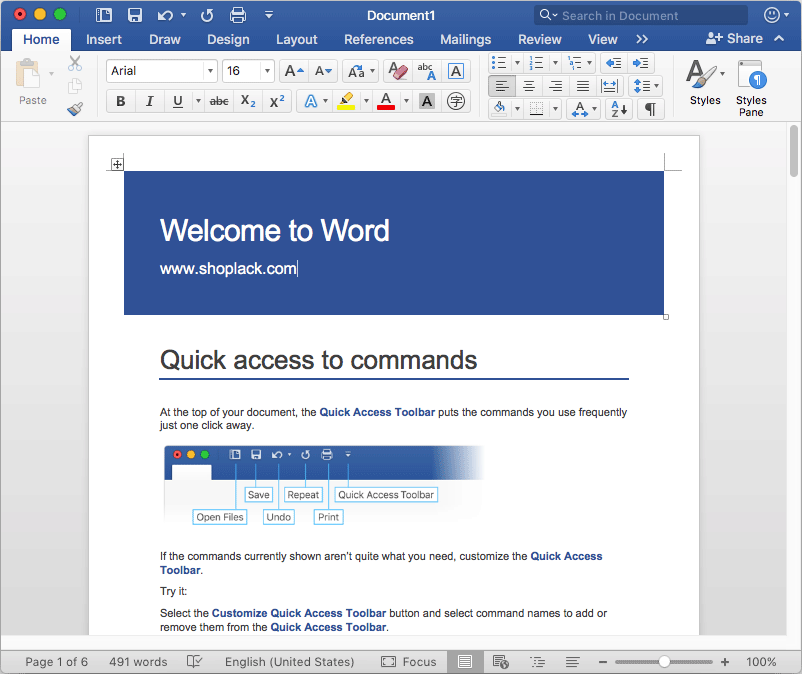Click the Clear Formatting eraser icon
The width and height of the screenshot is (802, 674).
tap(397, 71)
